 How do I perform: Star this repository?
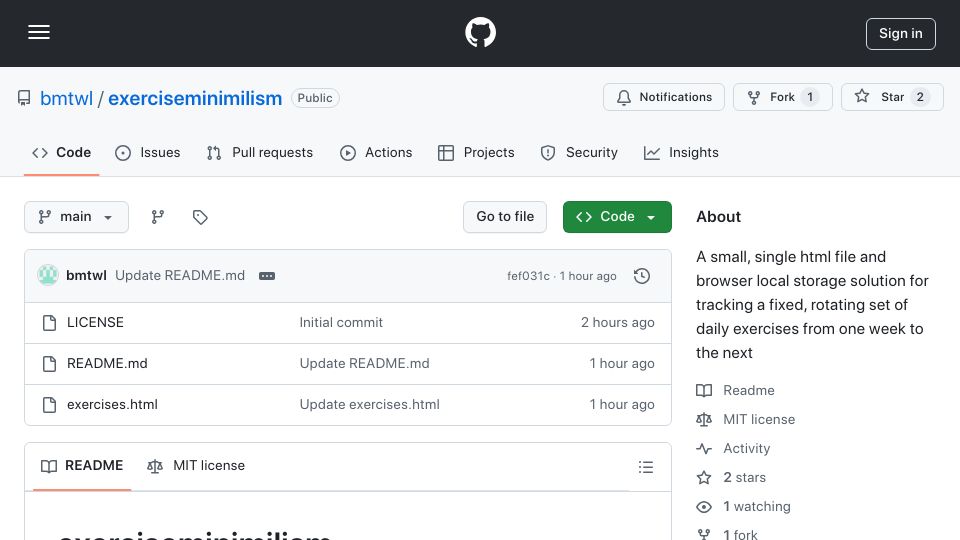click(x=892, y=97)
